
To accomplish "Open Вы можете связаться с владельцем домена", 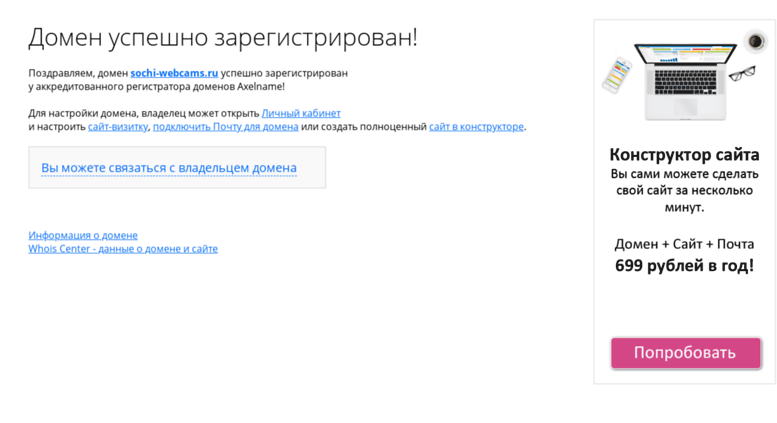I will click(169, 167).
